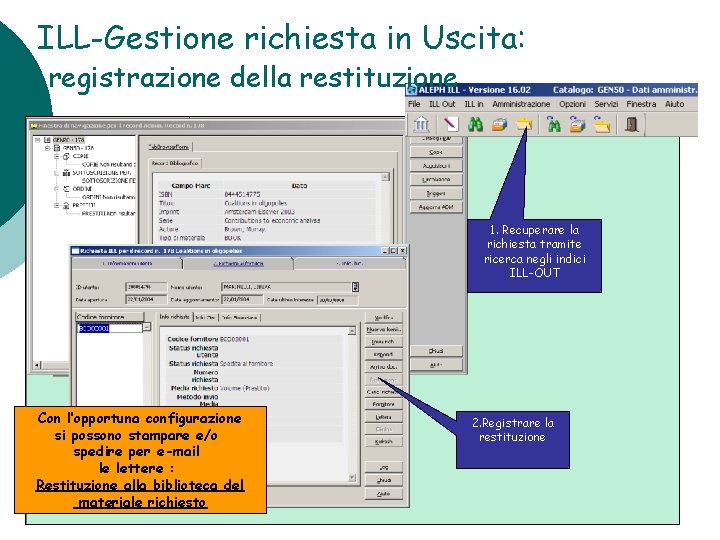The height and width of the screenshot is (540, 720).
Task: Collapse the COPIE tree branch
Action: [x=57, y=157]
